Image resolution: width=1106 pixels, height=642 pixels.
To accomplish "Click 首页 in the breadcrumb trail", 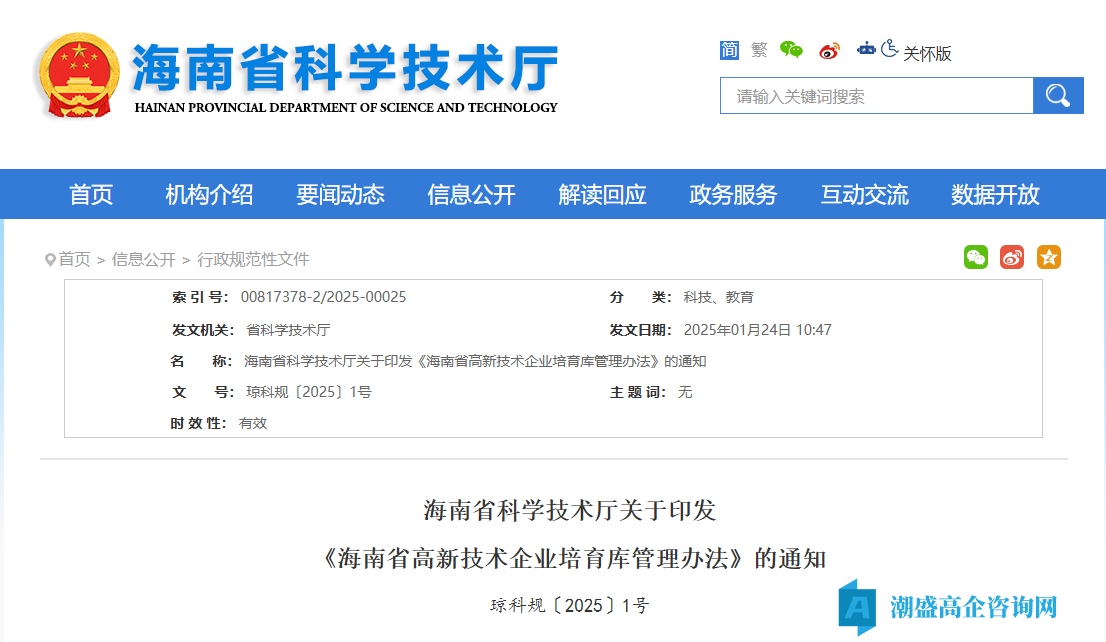I will [74, 260].
